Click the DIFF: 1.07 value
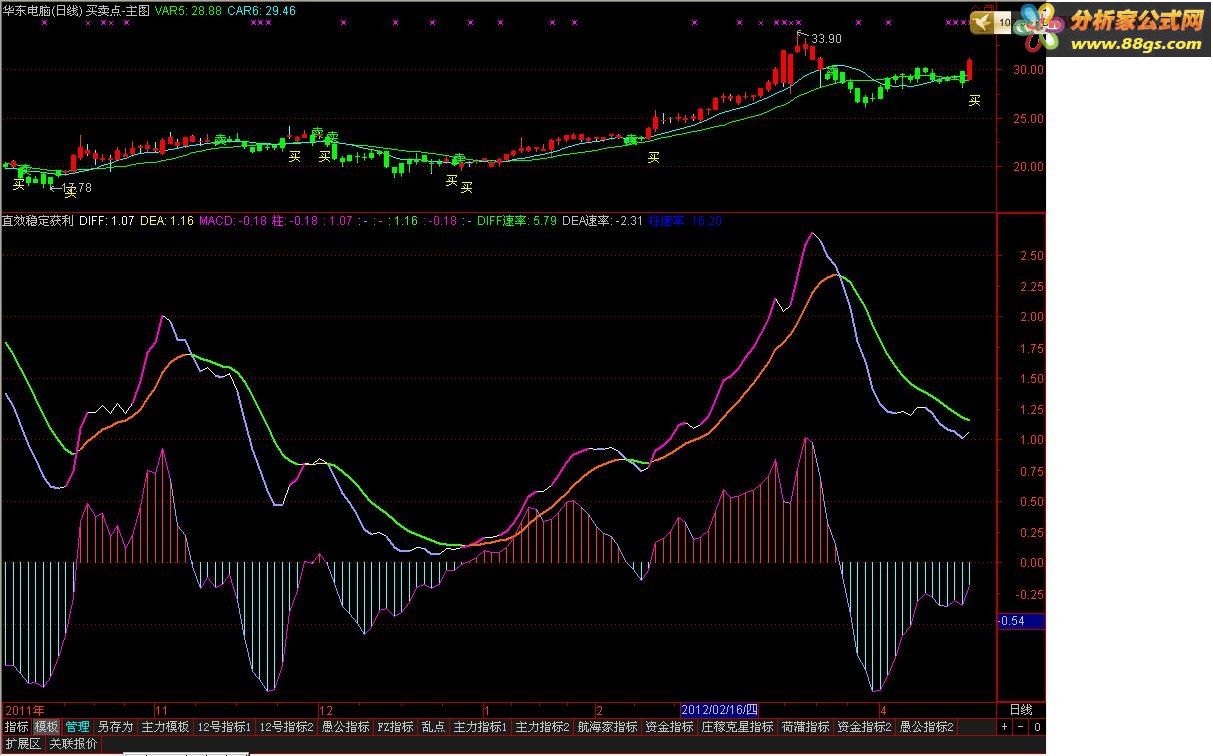This screenshot has width=1213, height=756. pos(107,220)
